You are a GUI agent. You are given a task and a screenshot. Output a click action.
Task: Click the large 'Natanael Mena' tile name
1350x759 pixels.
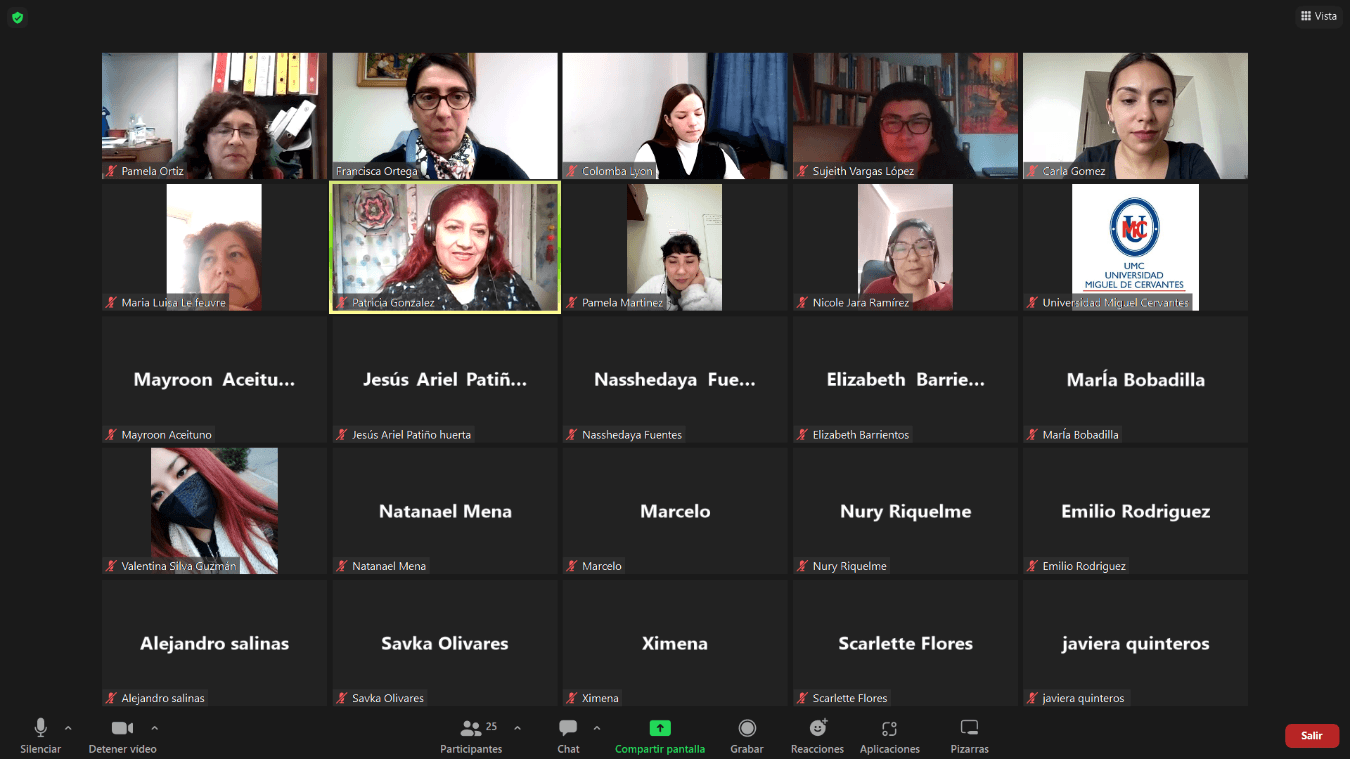tap(445, 511)
